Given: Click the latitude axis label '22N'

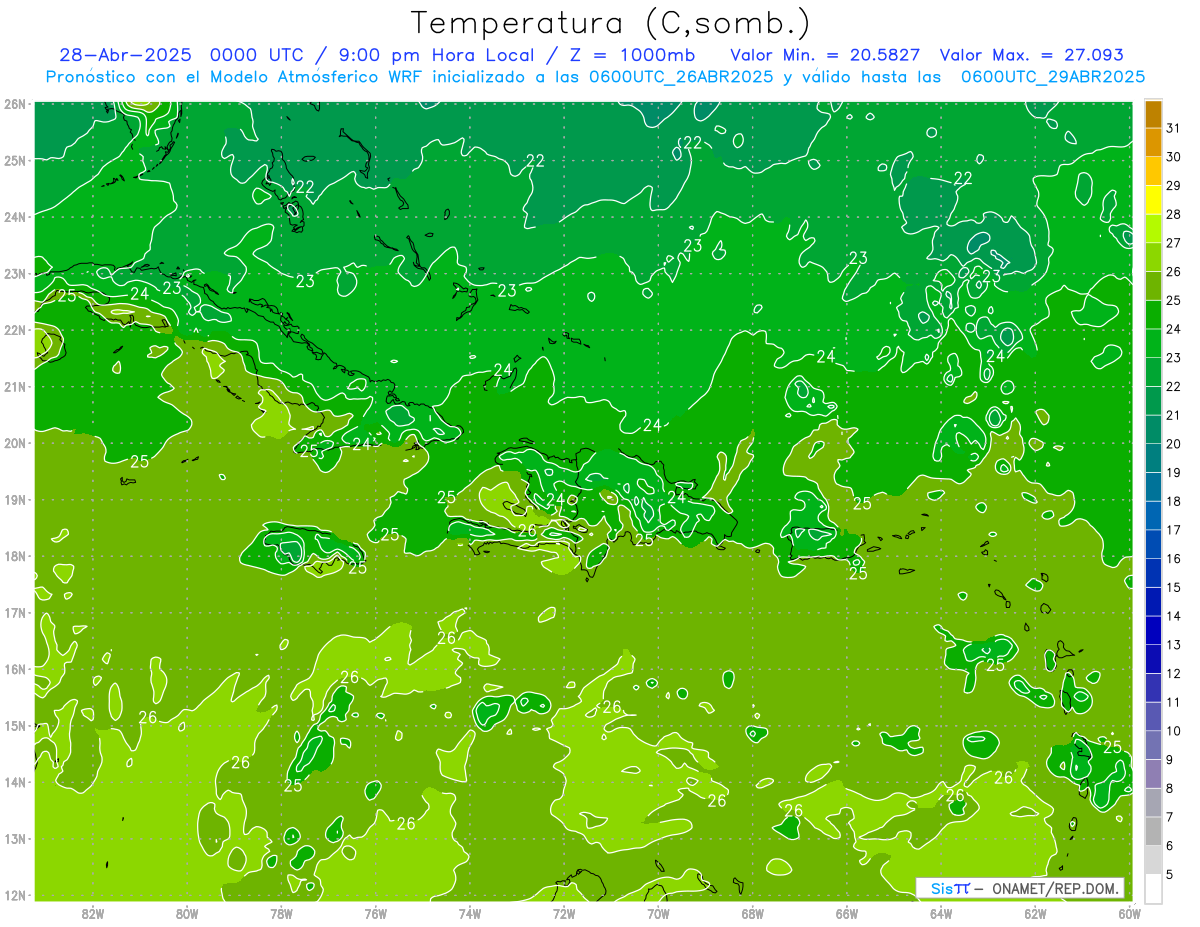Looking at the screenshot, I should [x=15, y=330].
